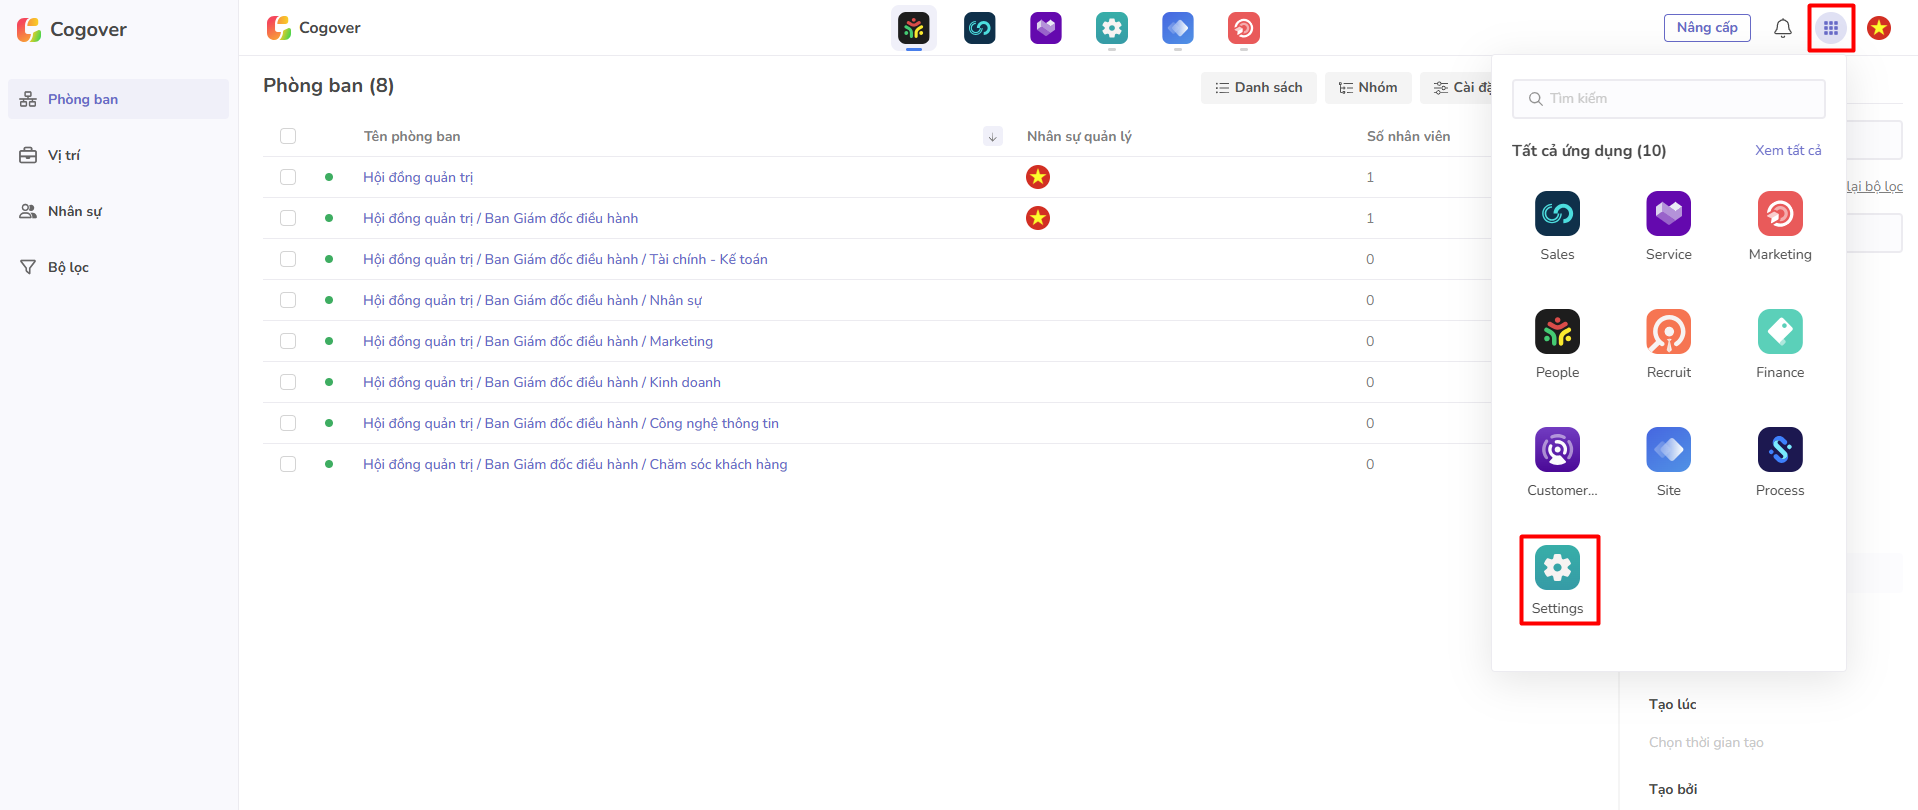
Task: Open the Service app in top bar
Action: tap(1046, 28)
